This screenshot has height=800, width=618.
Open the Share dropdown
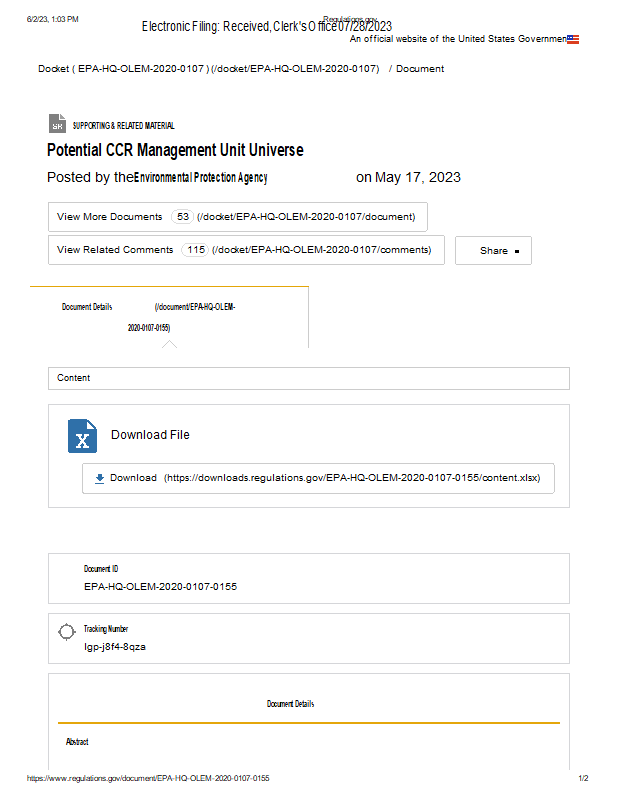point(493,251)
